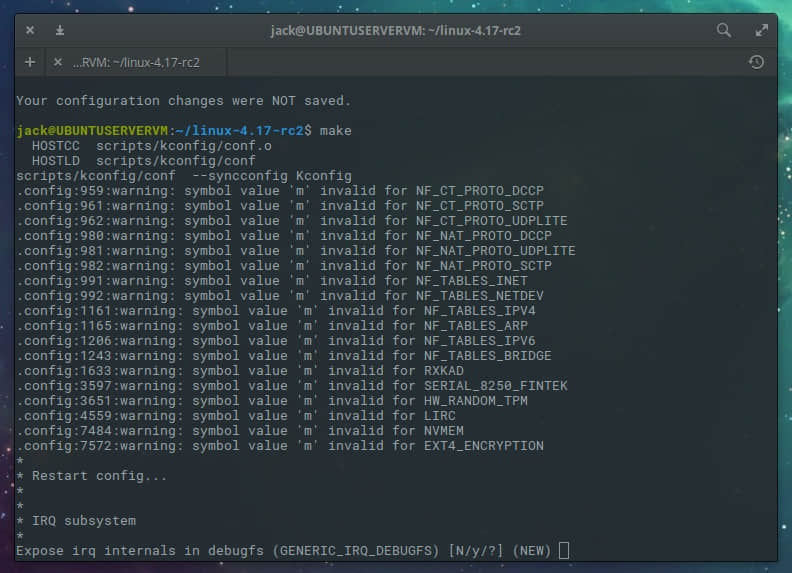Click the warning line for NVMEM
Screen dimensions: 792x573
coord(240,431)
